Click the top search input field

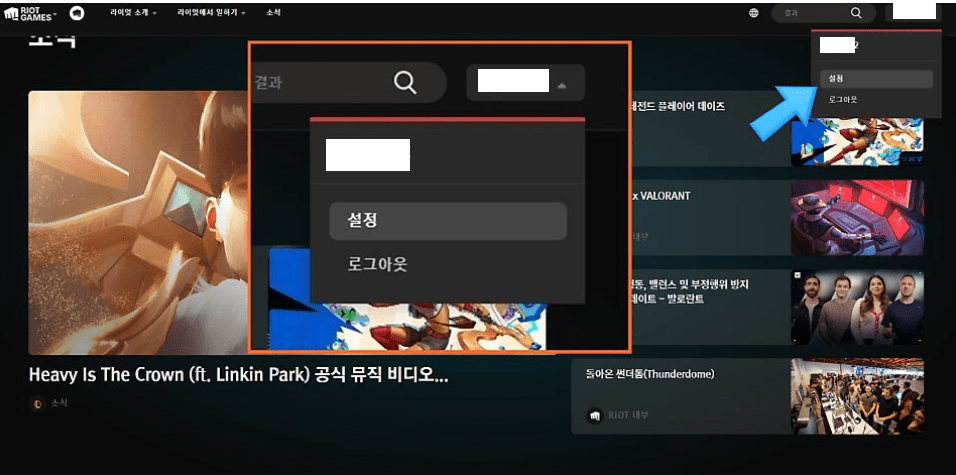tap(812, 13)
